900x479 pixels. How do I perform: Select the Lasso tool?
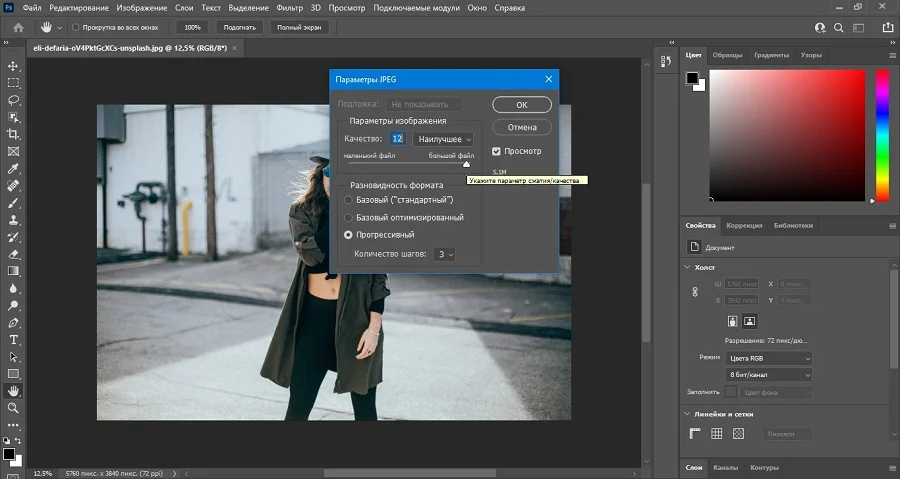click(13, 100)
